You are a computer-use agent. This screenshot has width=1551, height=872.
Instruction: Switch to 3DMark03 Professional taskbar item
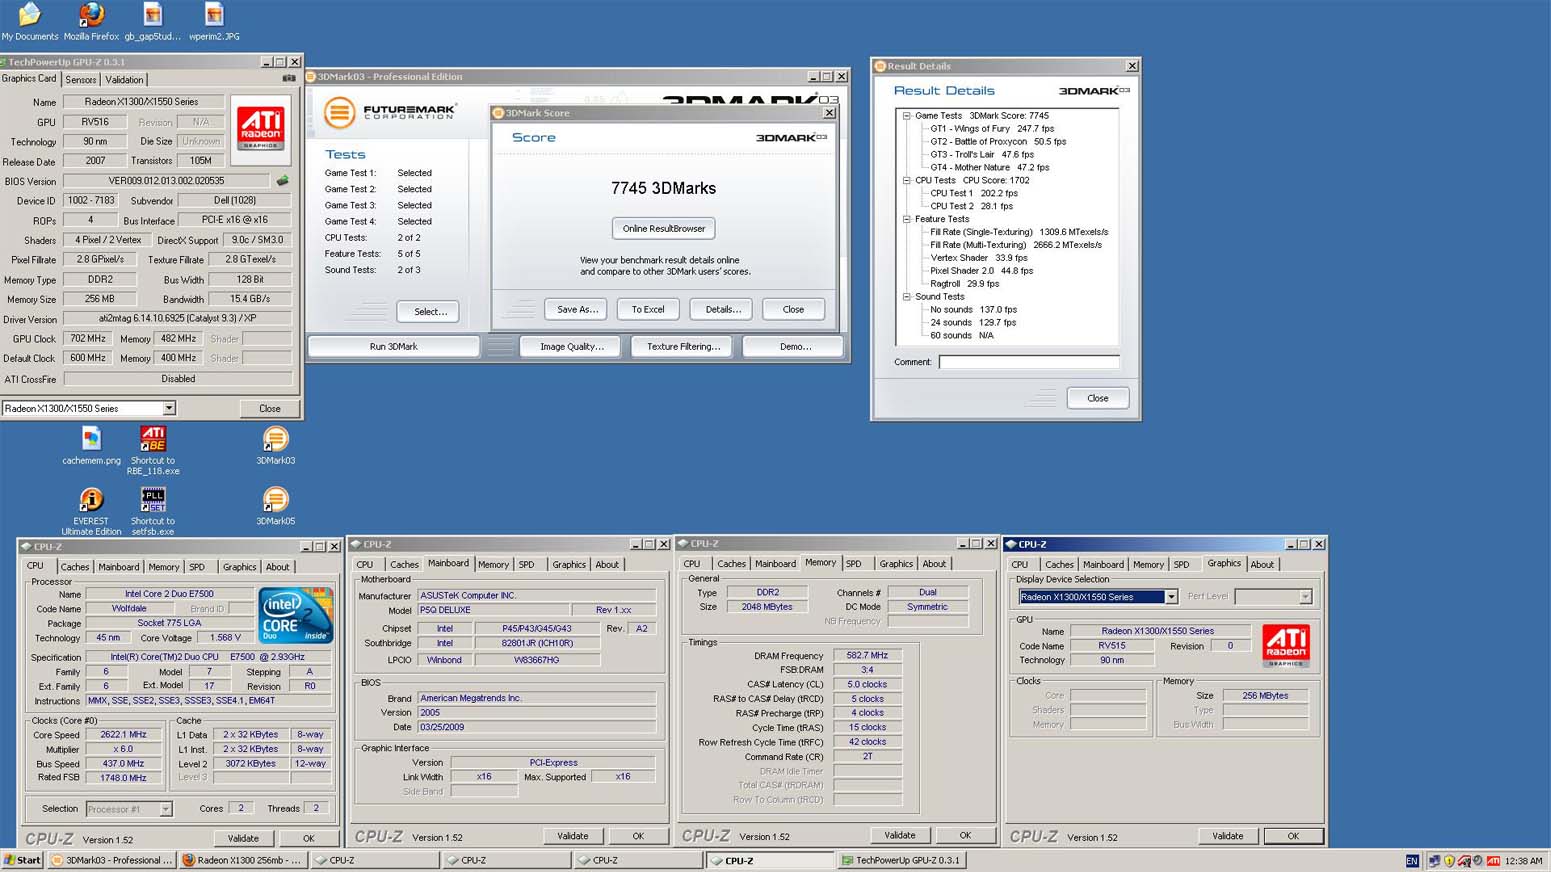(x=112, y=860)
